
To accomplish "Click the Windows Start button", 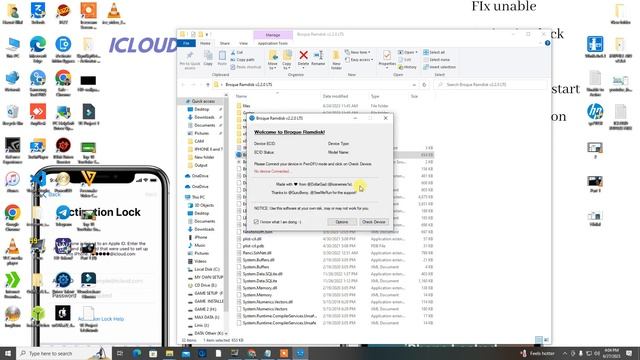I will pos(8,353).
